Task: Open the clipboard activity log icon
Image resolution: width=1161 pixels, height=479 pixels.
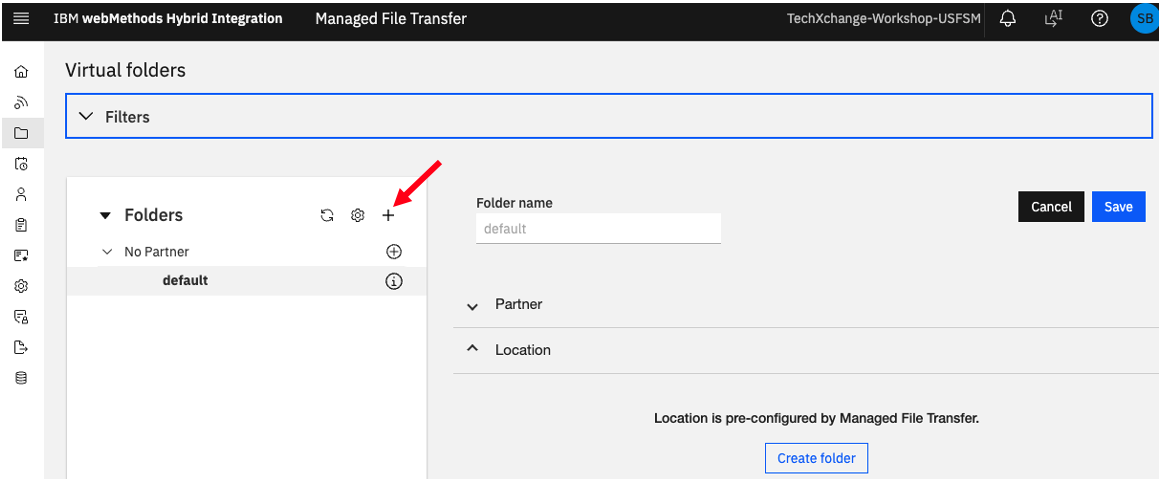Action: tap(21, 224)
